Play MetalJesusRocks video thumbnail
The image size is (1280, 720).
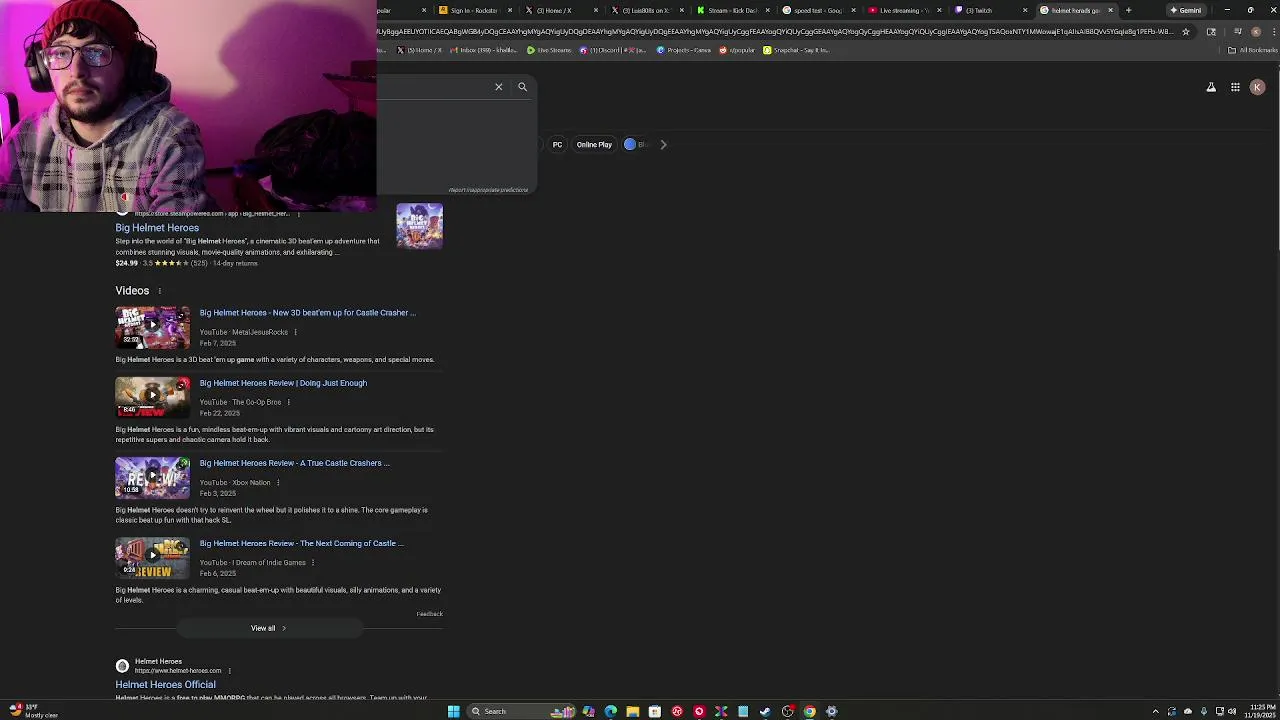click(x=152, y=327)
